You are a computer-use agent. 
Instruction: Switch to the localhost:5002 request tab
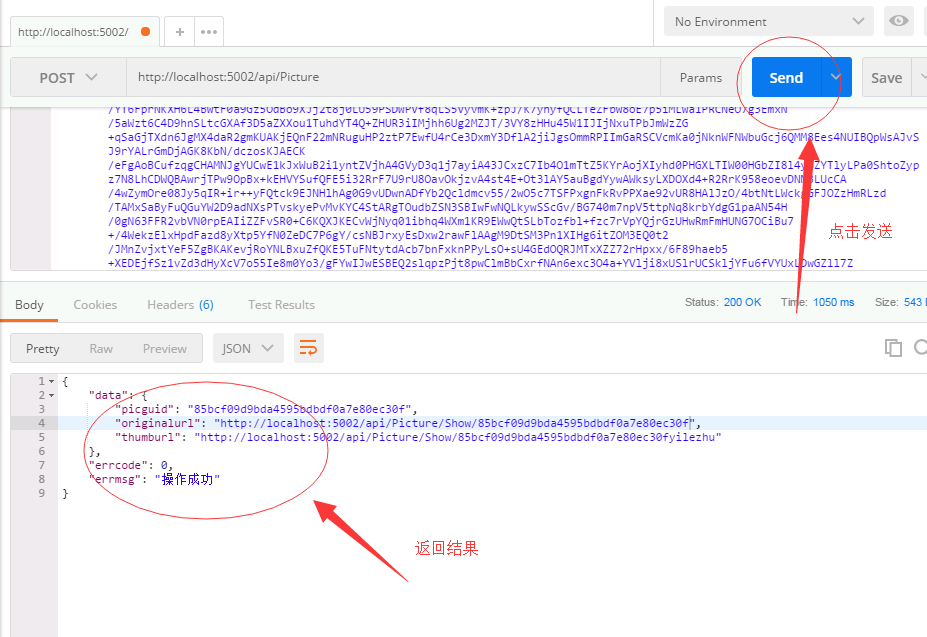point(85,32)
